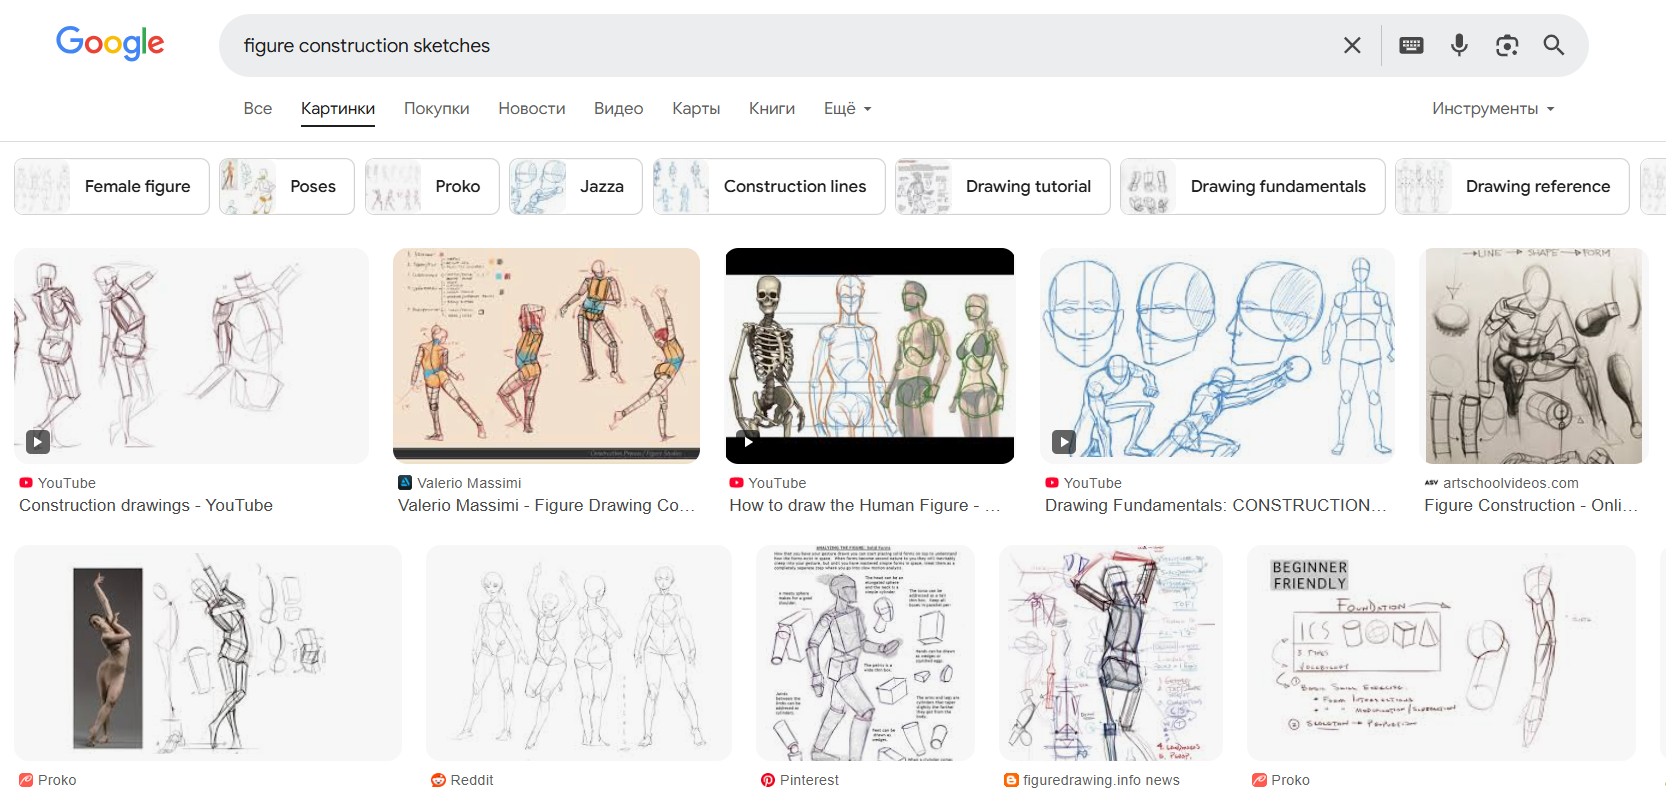The height and width of the screenshot is (789, 1666).
Task: Open artschoolvideos Figure Construction thumbnail
Action: [1534, 356]
